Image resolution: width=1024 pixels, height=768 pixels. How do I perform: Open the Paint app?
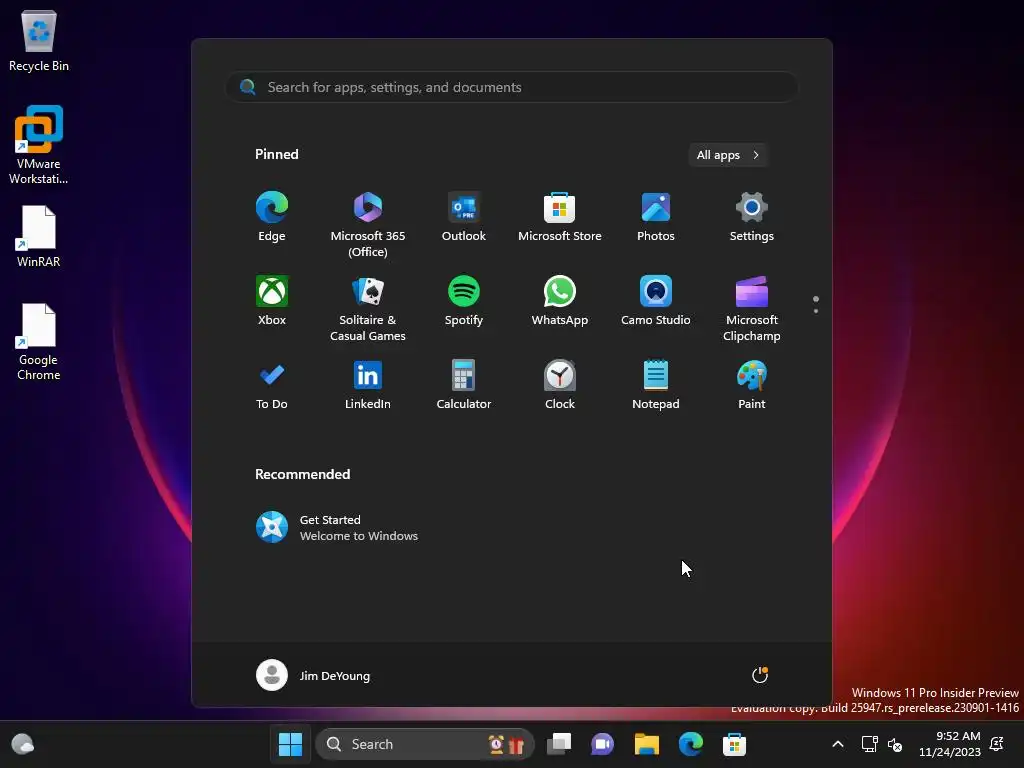752,385
